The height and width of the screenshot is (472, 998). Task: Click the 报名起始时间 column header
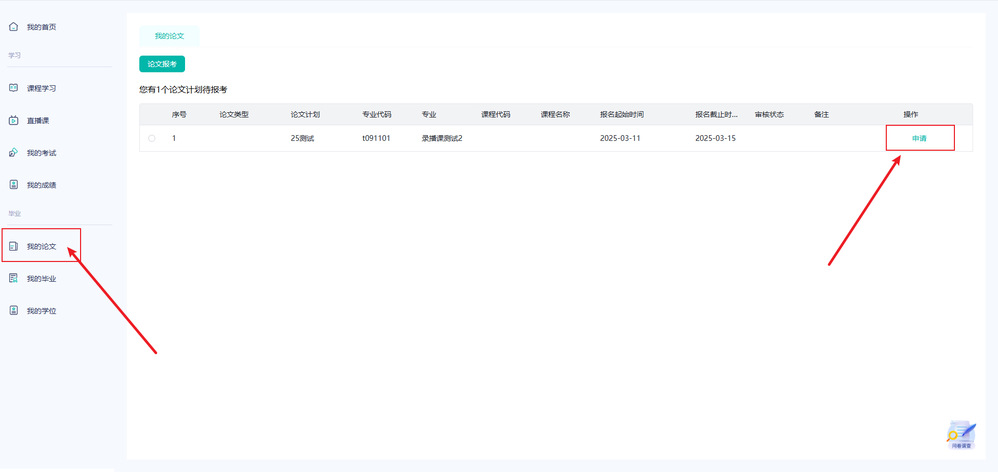coord(628,114)
